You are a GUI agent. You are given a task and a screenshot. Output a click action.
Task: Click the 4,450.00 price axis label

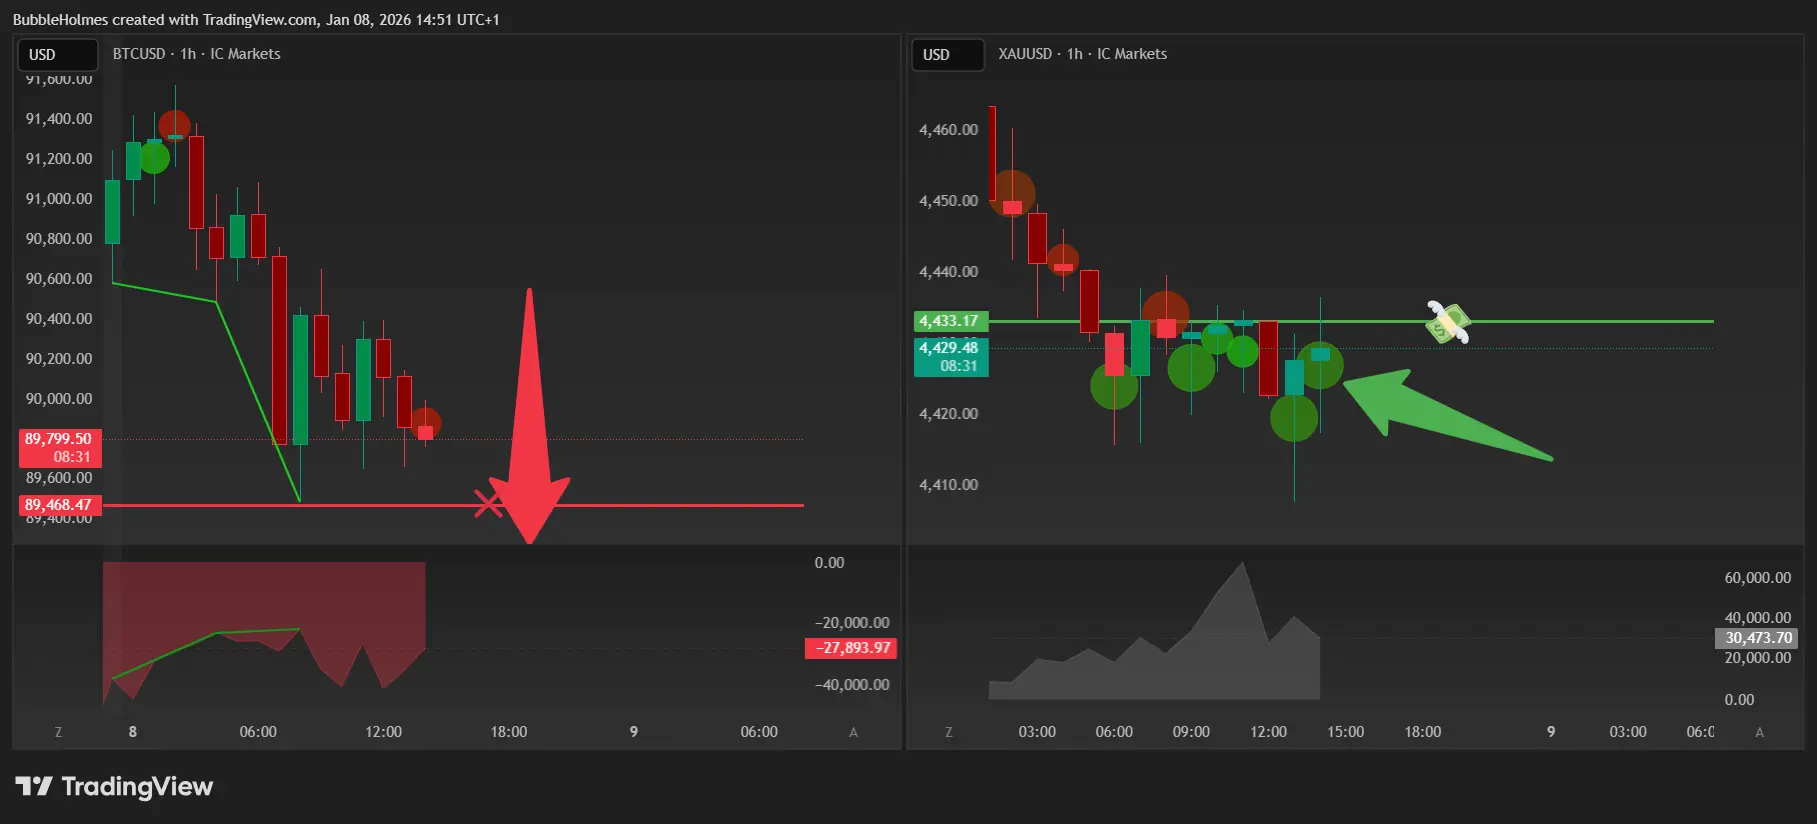pos(949,201)
